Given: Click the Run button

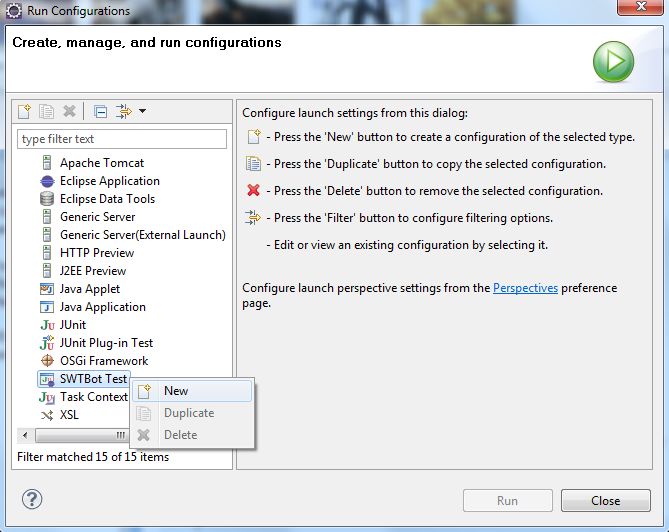Looking at the screenshot, I should click(508, 500).
